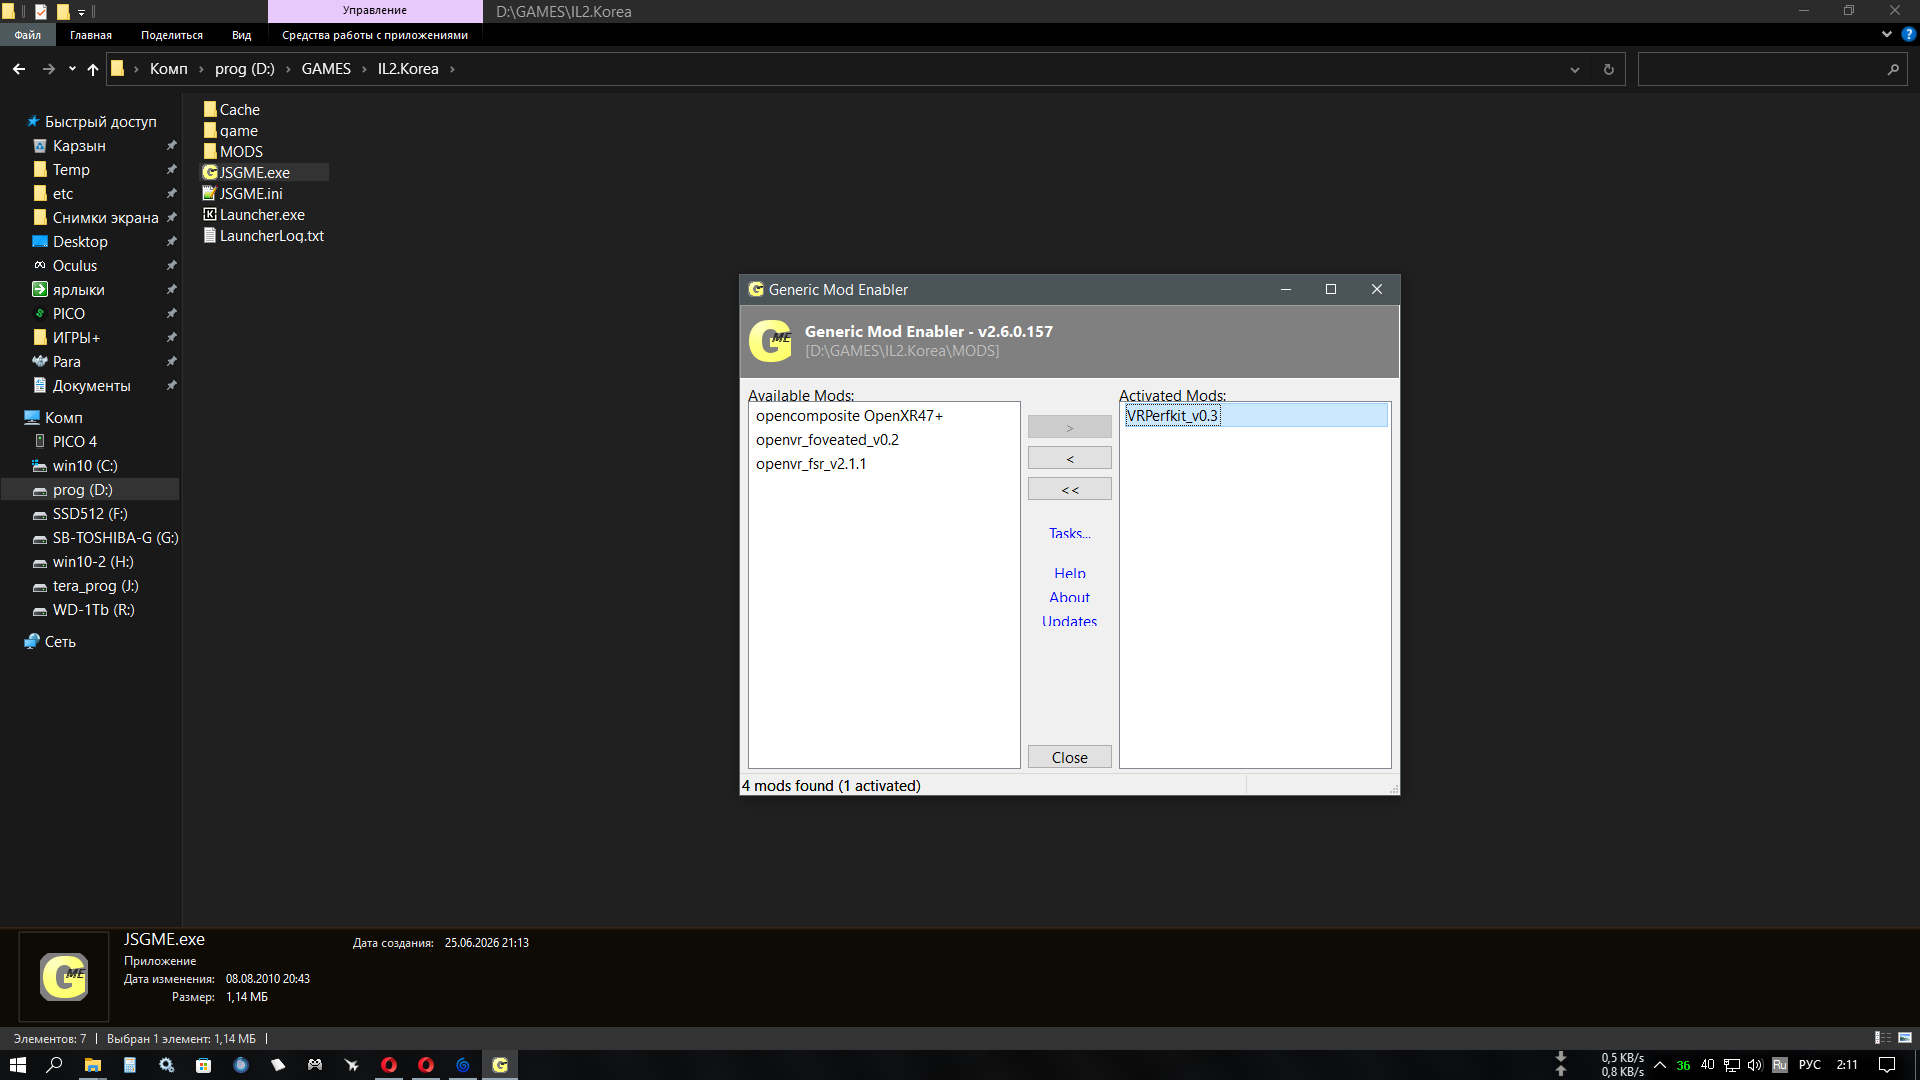This screenshot has height=1080, width=1920.
Task: Click the search magnifier icon in Explorer
Action: coord(1893,69)
